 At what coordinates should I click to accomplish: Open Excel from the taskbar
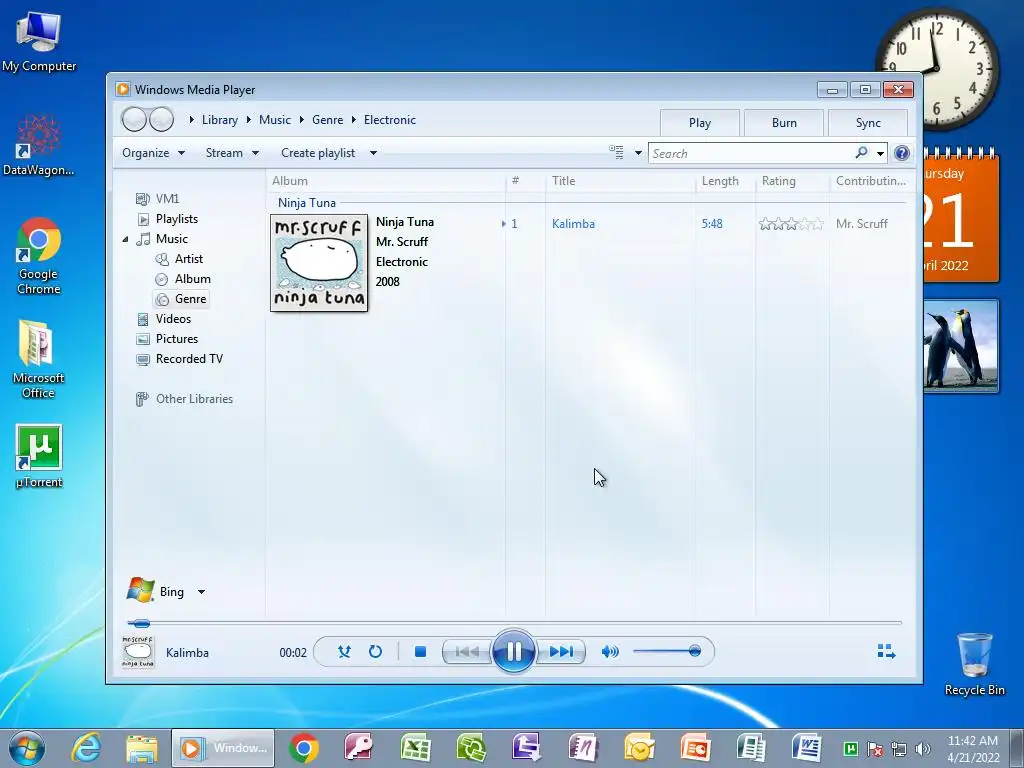point(415,748)
